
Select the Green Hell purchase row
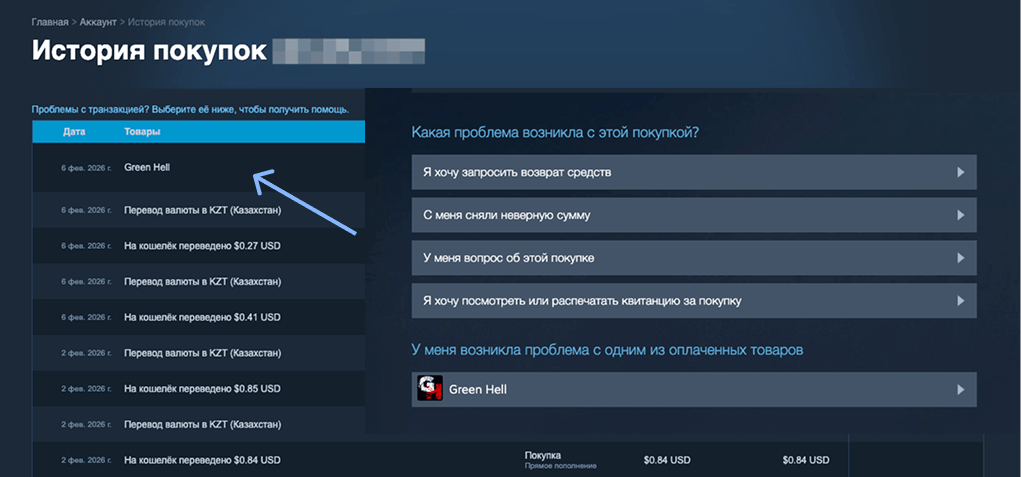click(x=199, y=168)
